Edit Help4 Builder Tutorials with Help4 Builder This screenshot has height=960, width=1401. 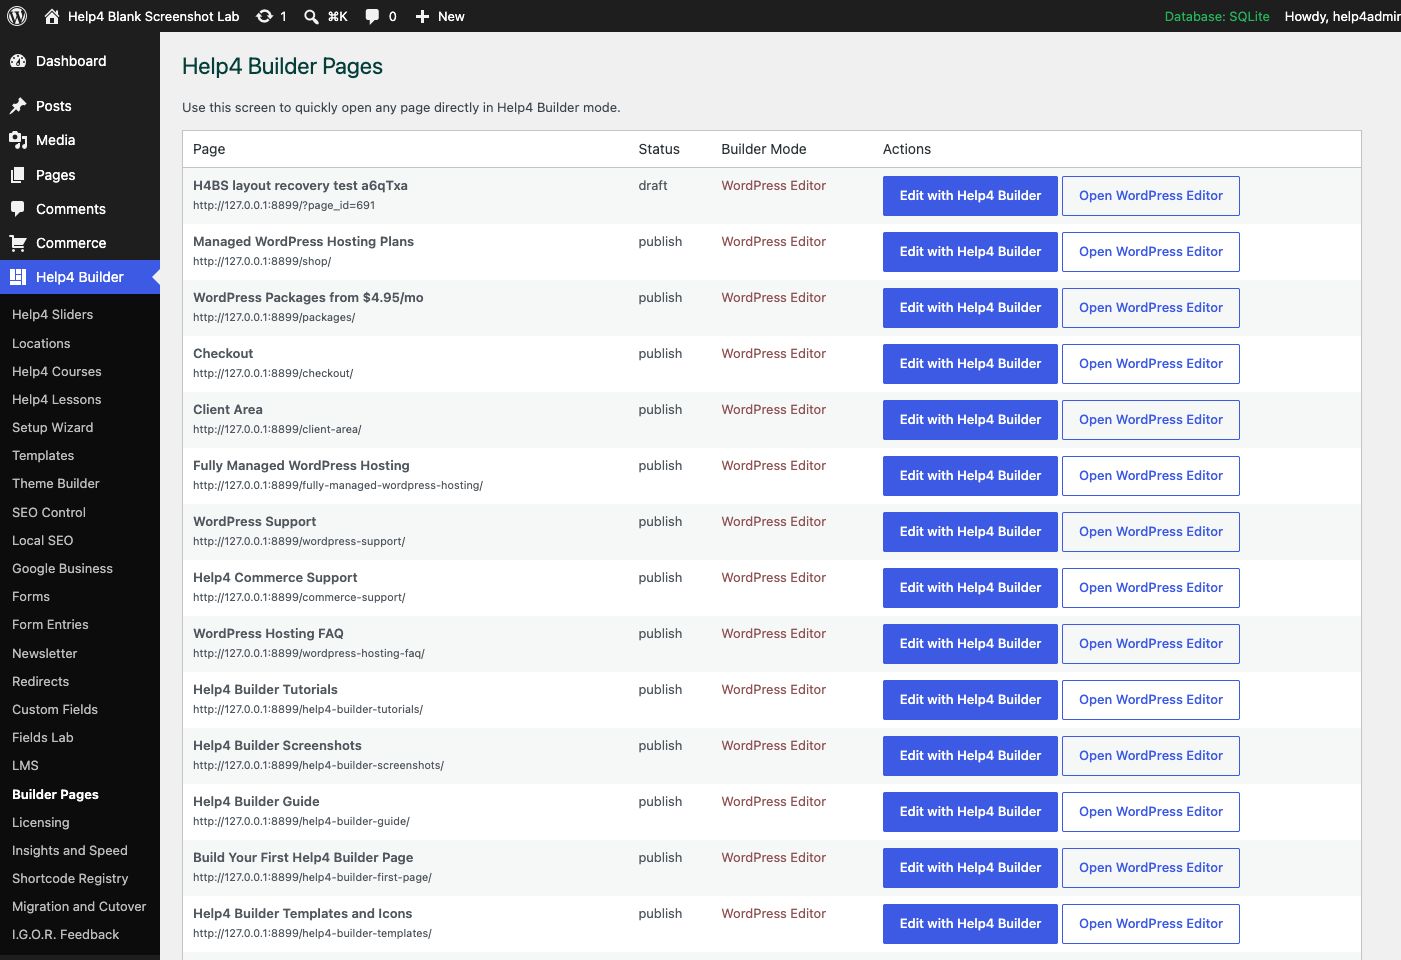tap(970, 700)
